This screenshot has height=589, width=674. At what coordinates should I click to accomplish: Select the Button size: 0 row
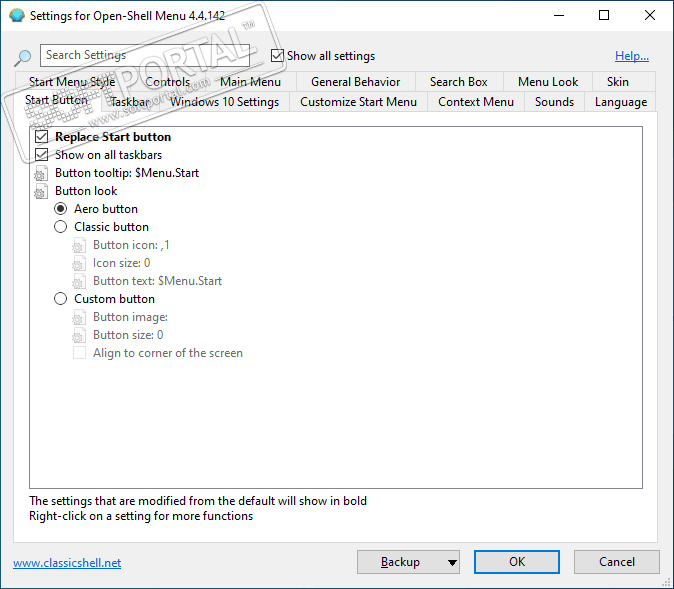pyautogui.click(x=128, y=335)
